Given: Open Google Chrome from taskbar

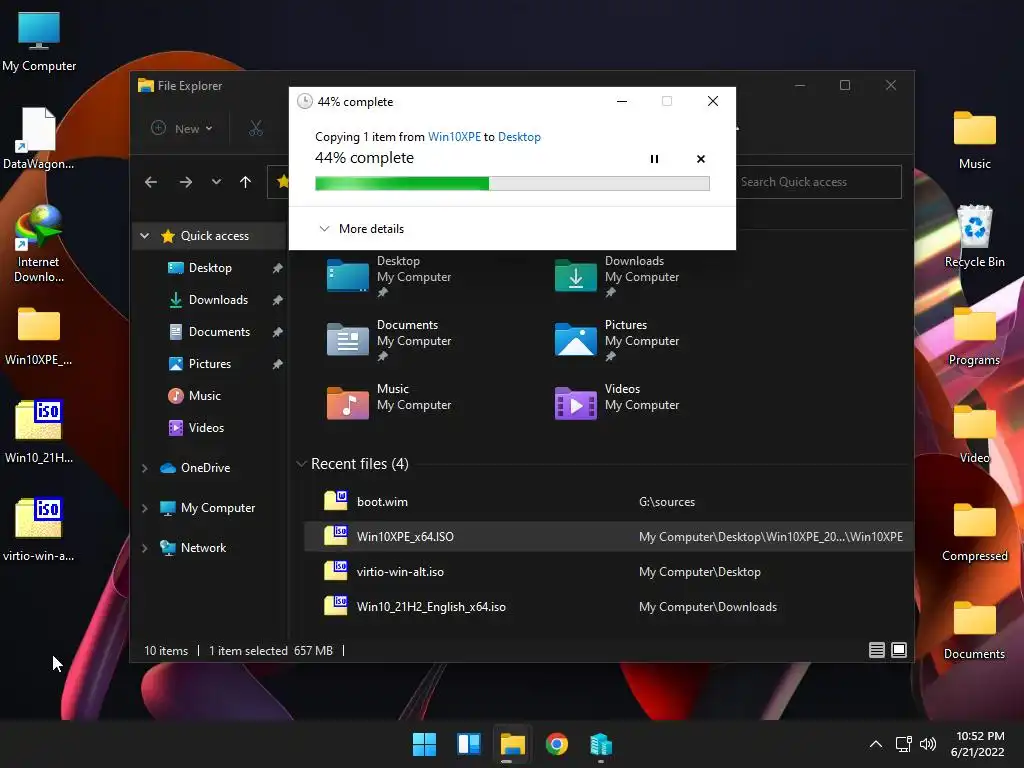Looking at the screenshot, I should [x=557, y=744].
